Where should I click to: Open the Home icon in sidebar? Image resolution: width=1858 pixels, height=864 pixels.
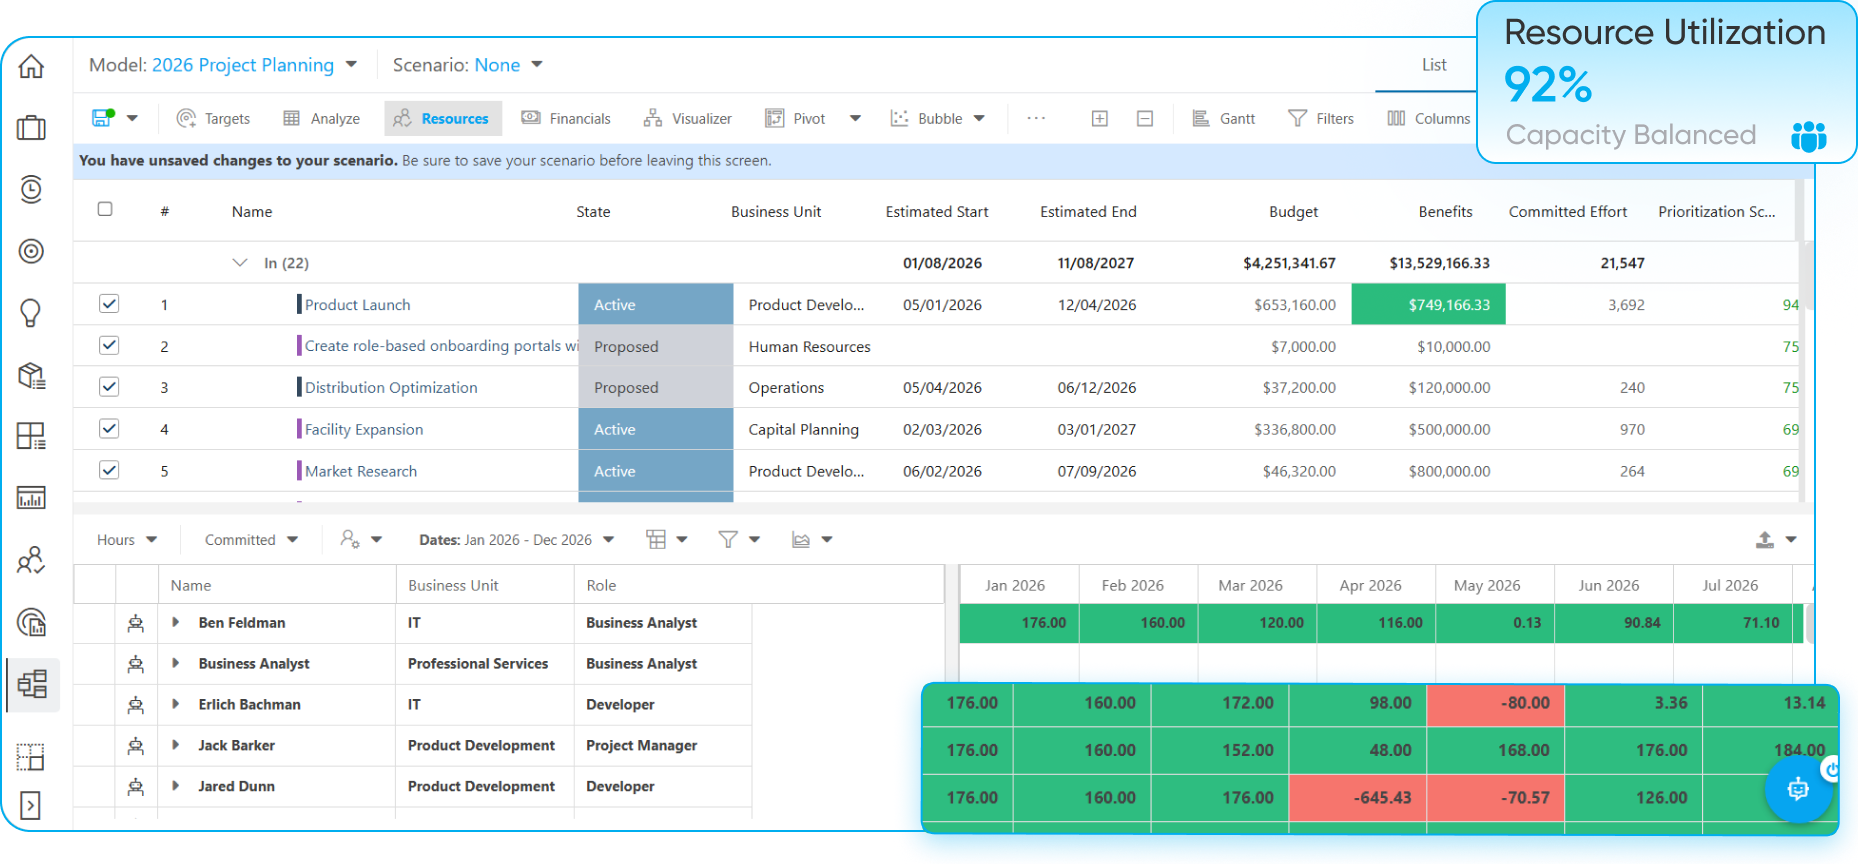[x=32, y=66]
